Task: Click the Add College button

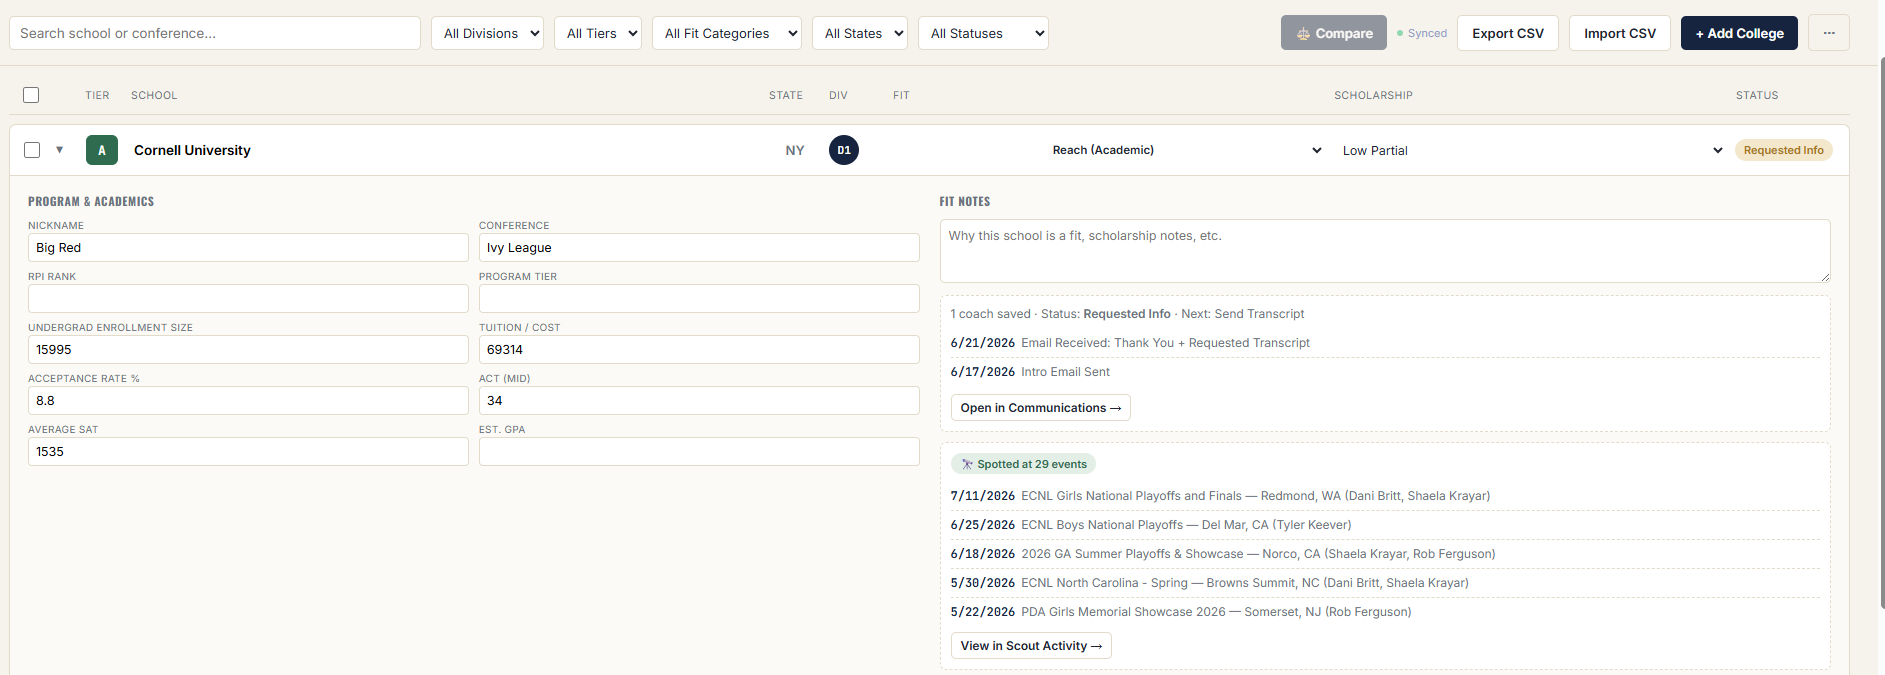Action: 1739,33
